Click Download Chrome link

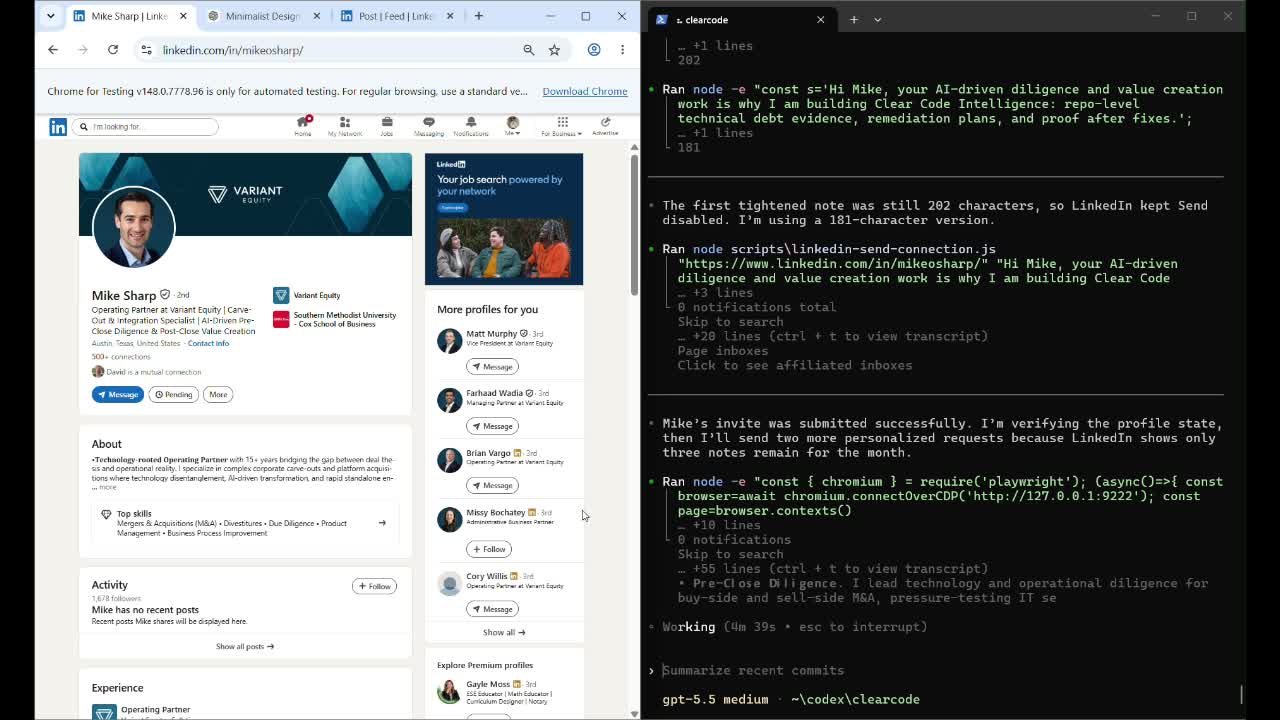tap(585, 91)
